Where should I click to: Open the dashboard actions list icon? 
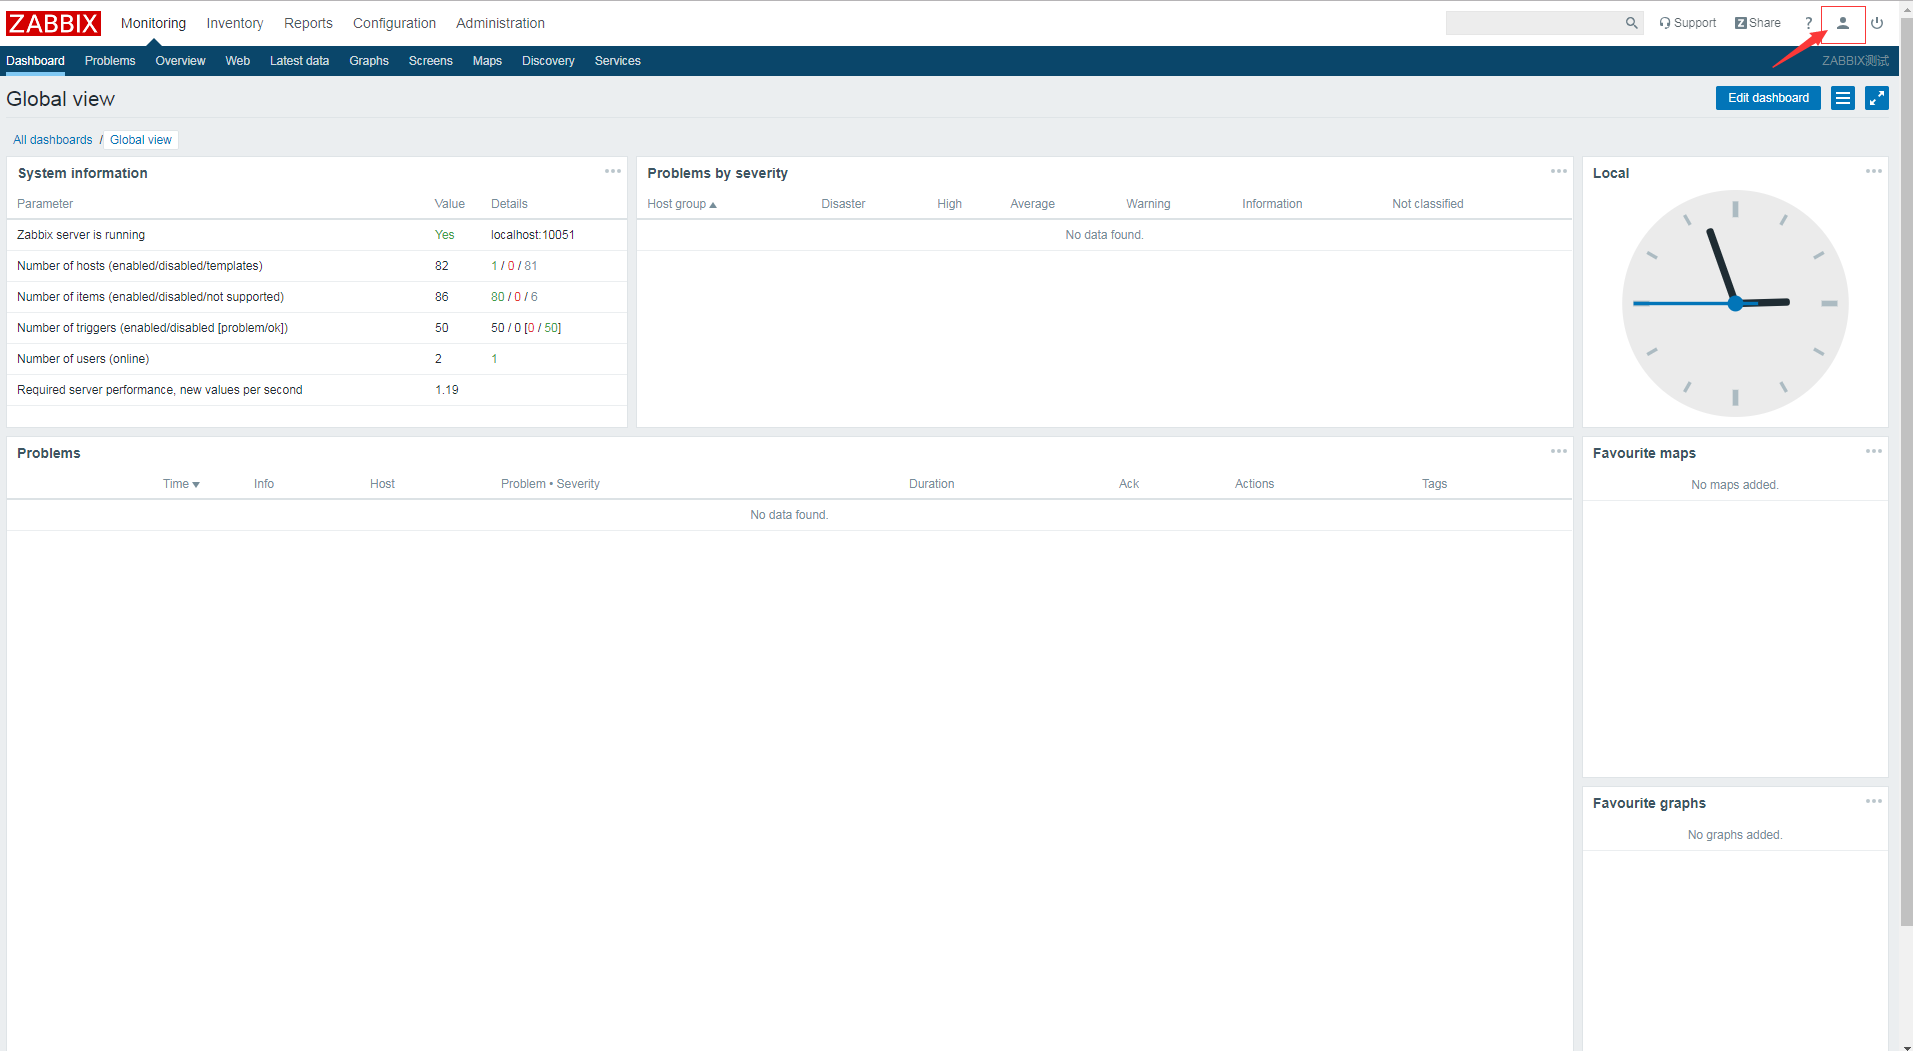tap(1843, 98)
